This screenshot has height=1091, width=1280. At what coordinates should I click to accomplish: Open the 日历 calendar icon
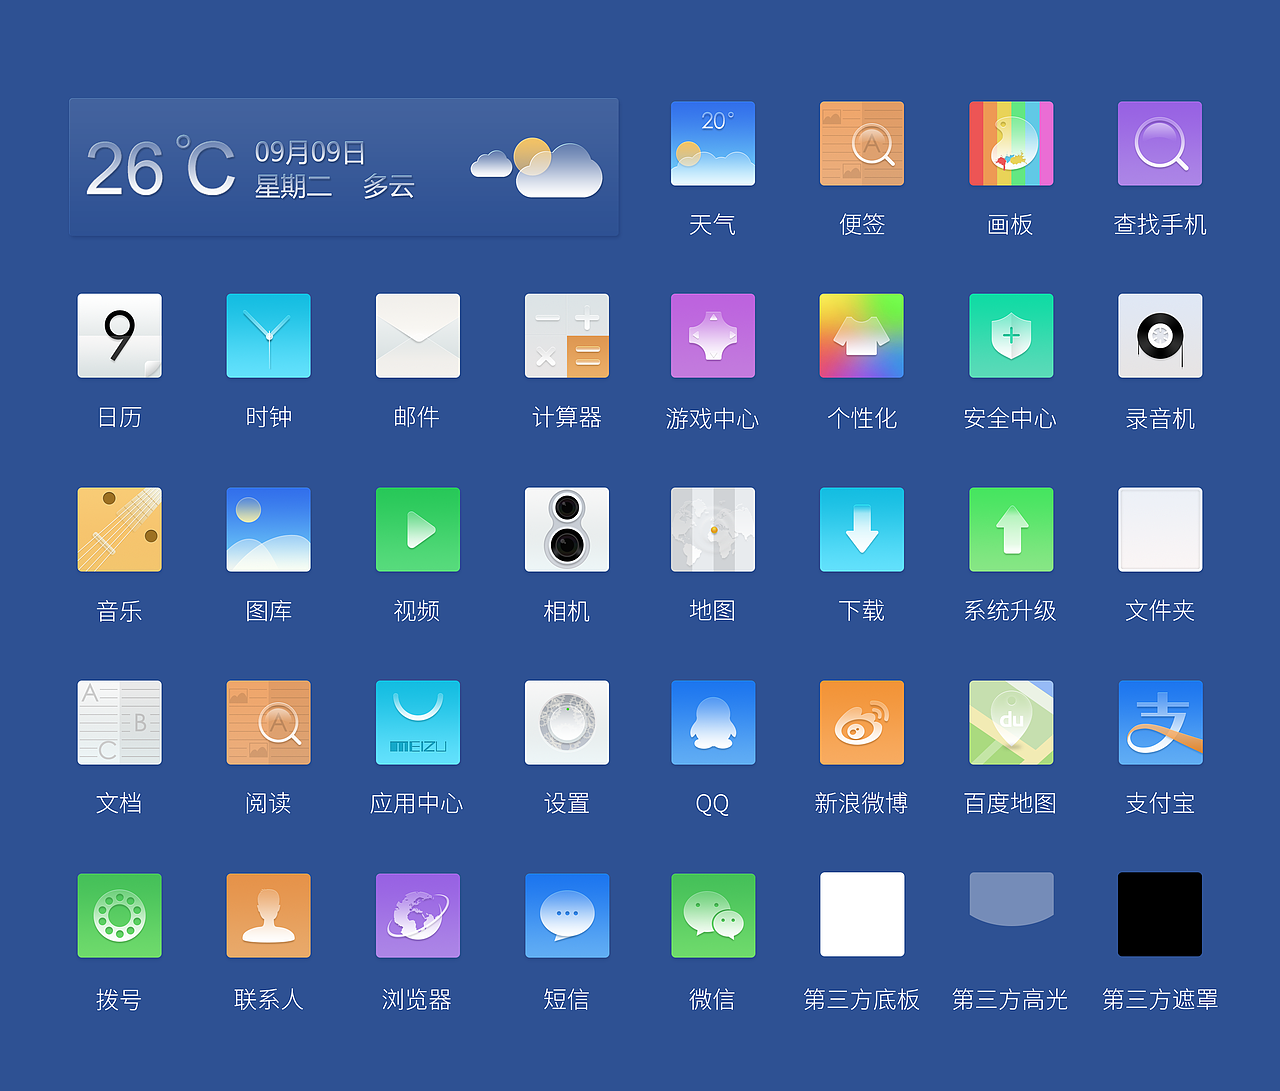[x=120, y=336]
